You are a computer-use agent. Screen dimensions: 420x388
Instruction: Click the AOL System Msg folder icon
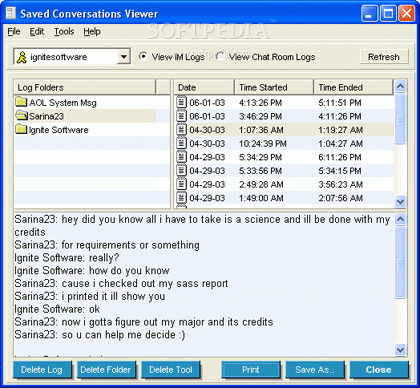pos(21,102)
